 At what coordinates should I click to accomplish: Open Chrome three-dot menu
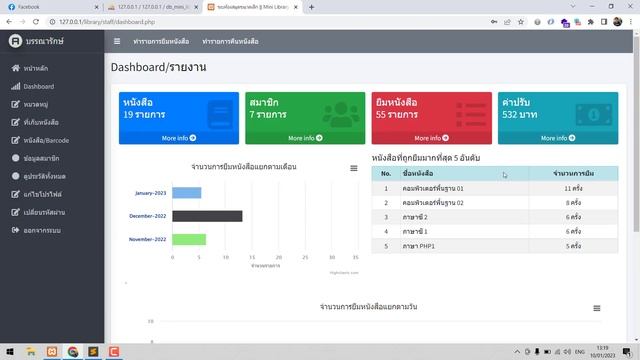[631, 22]
